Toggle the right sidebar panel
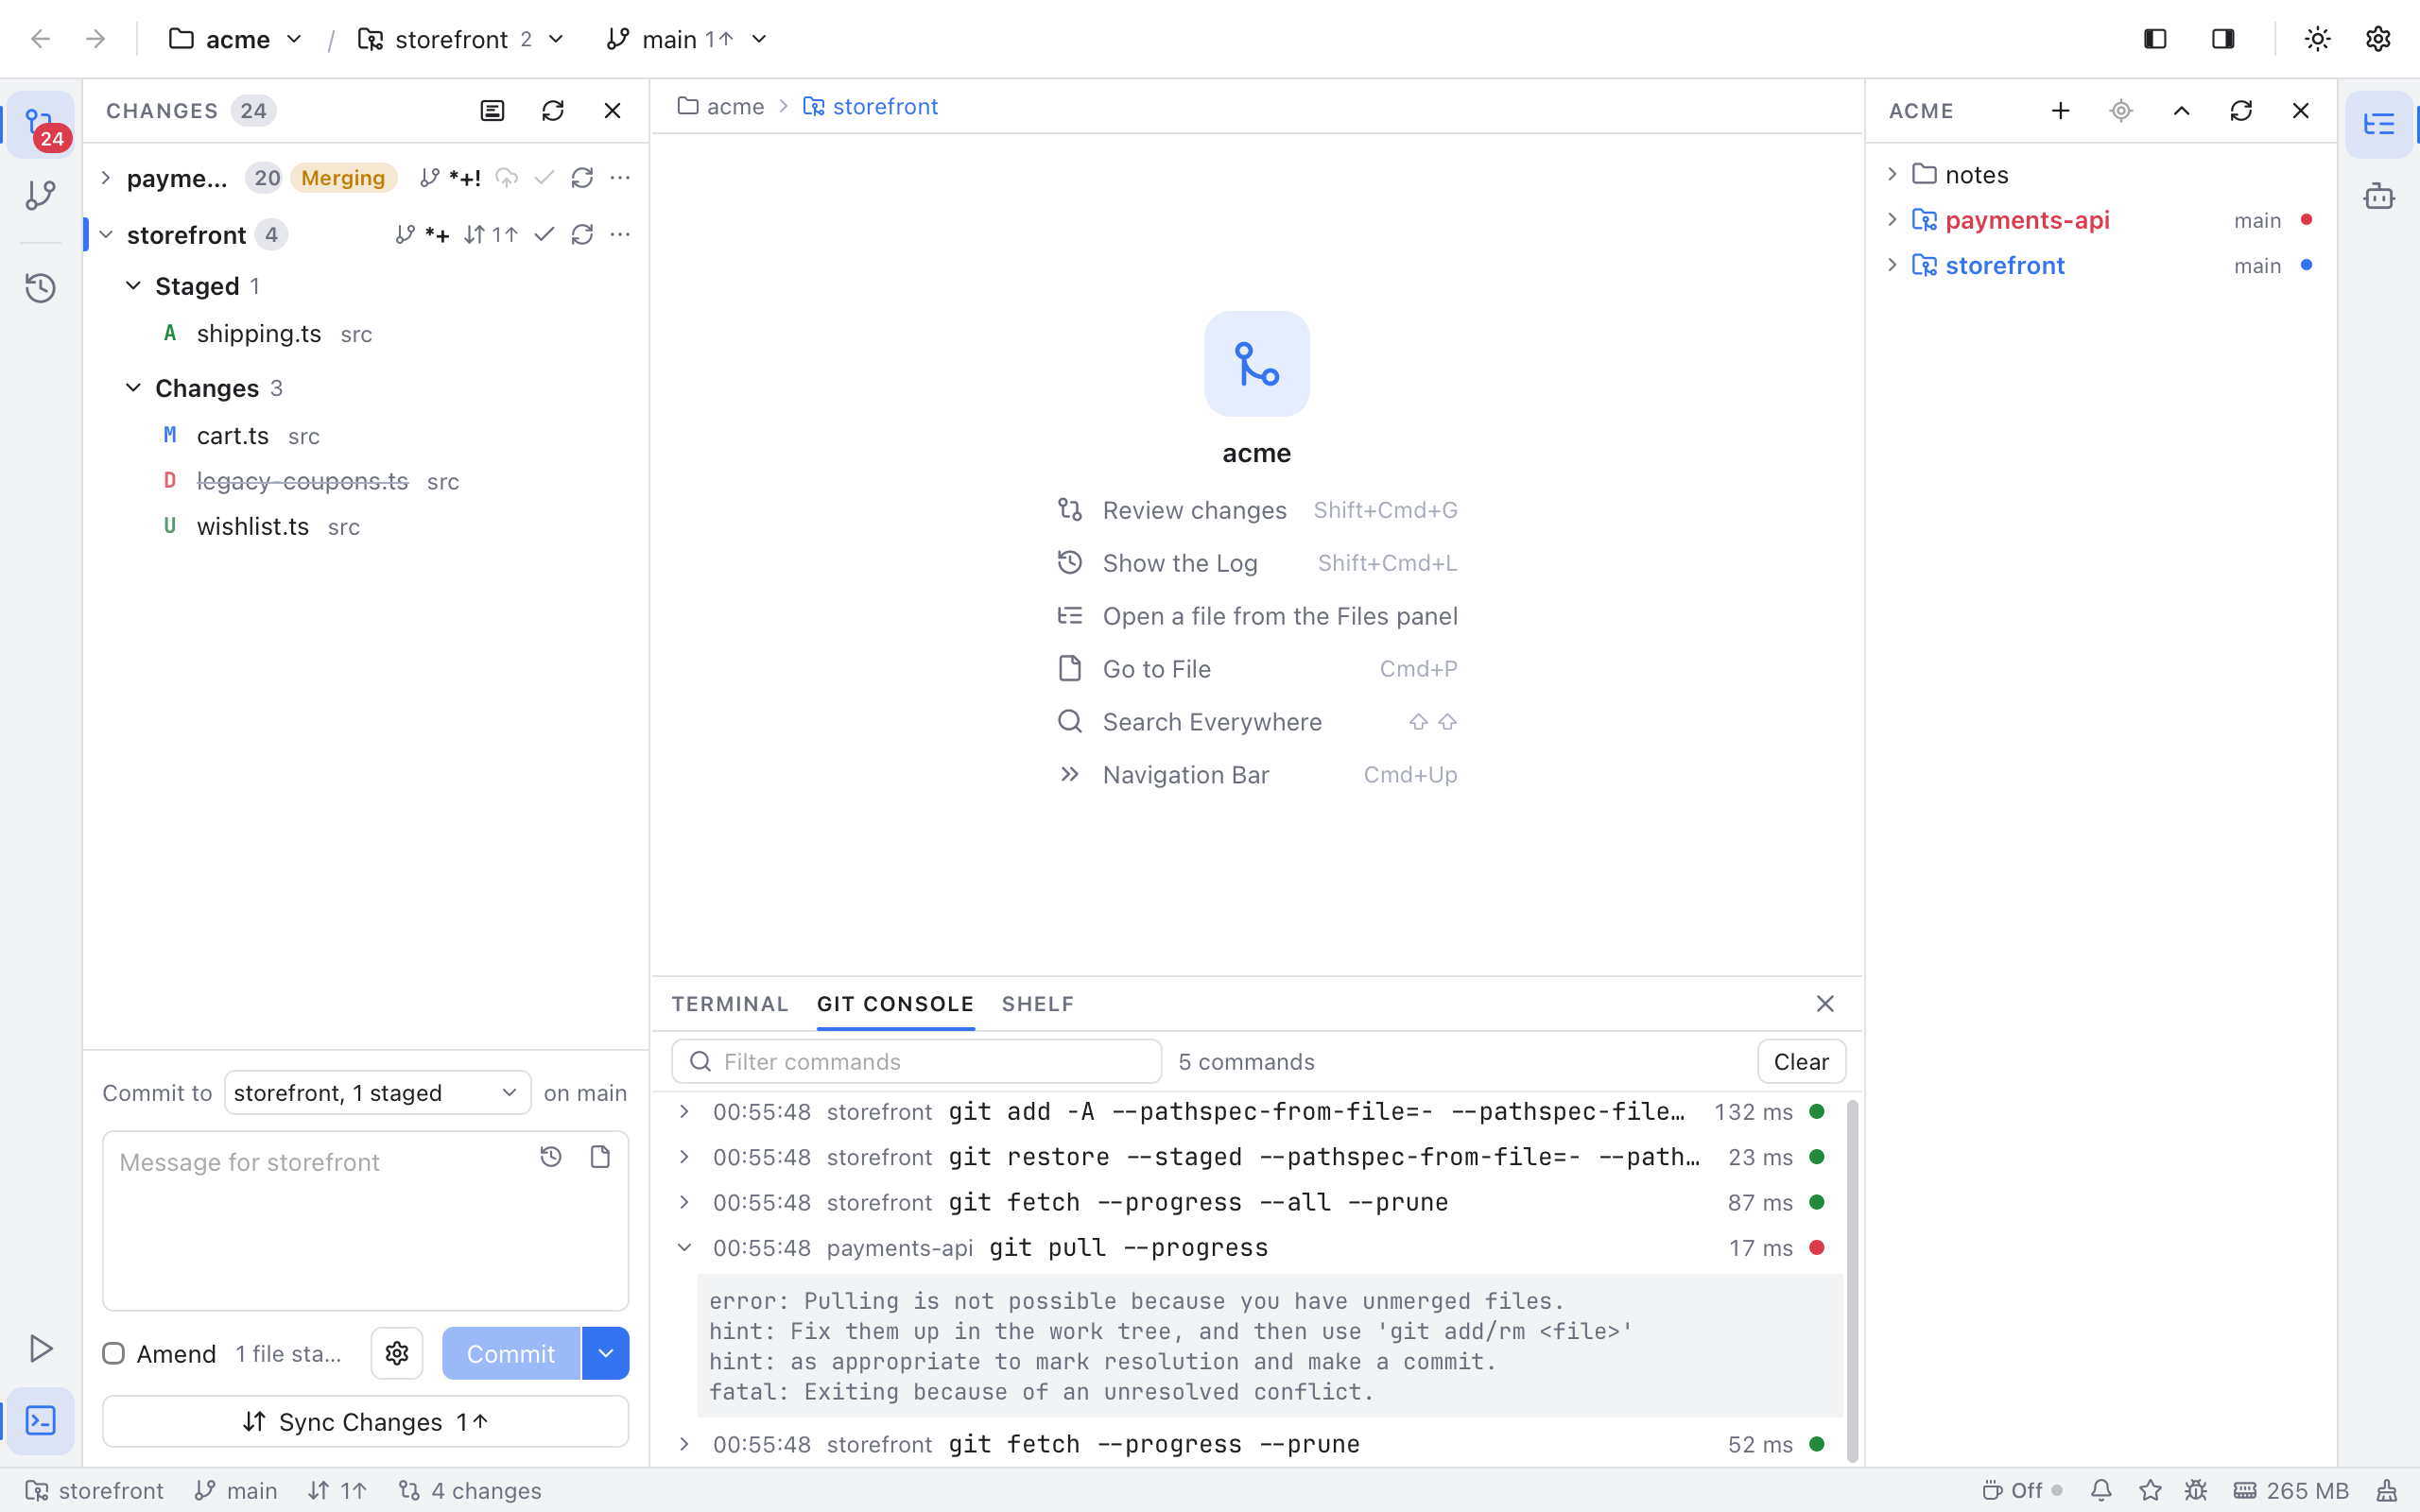Viewport: 2420px width, 1512px height. coord(2223,39)
